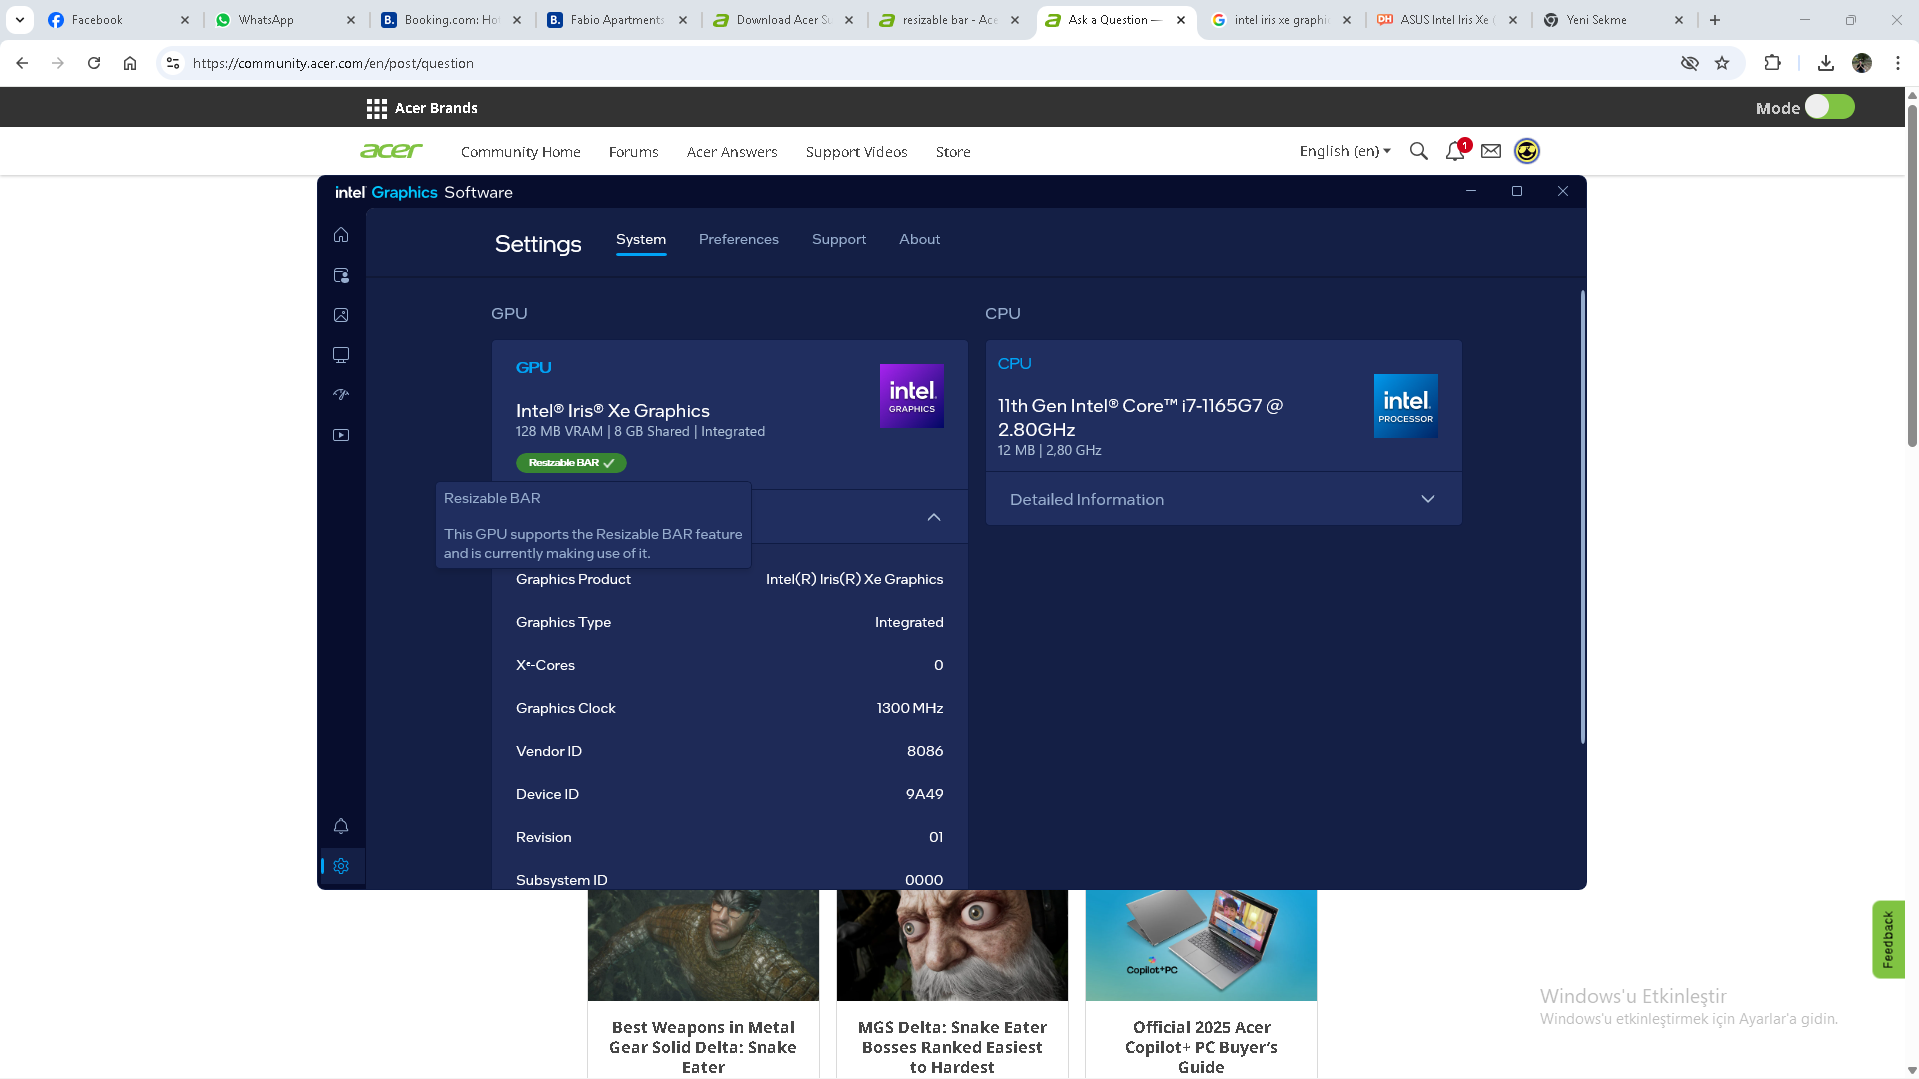This screenshot has height=1079, width=1919.
Task: Click the eye-slash icon in address bar
Action: 1690,63
